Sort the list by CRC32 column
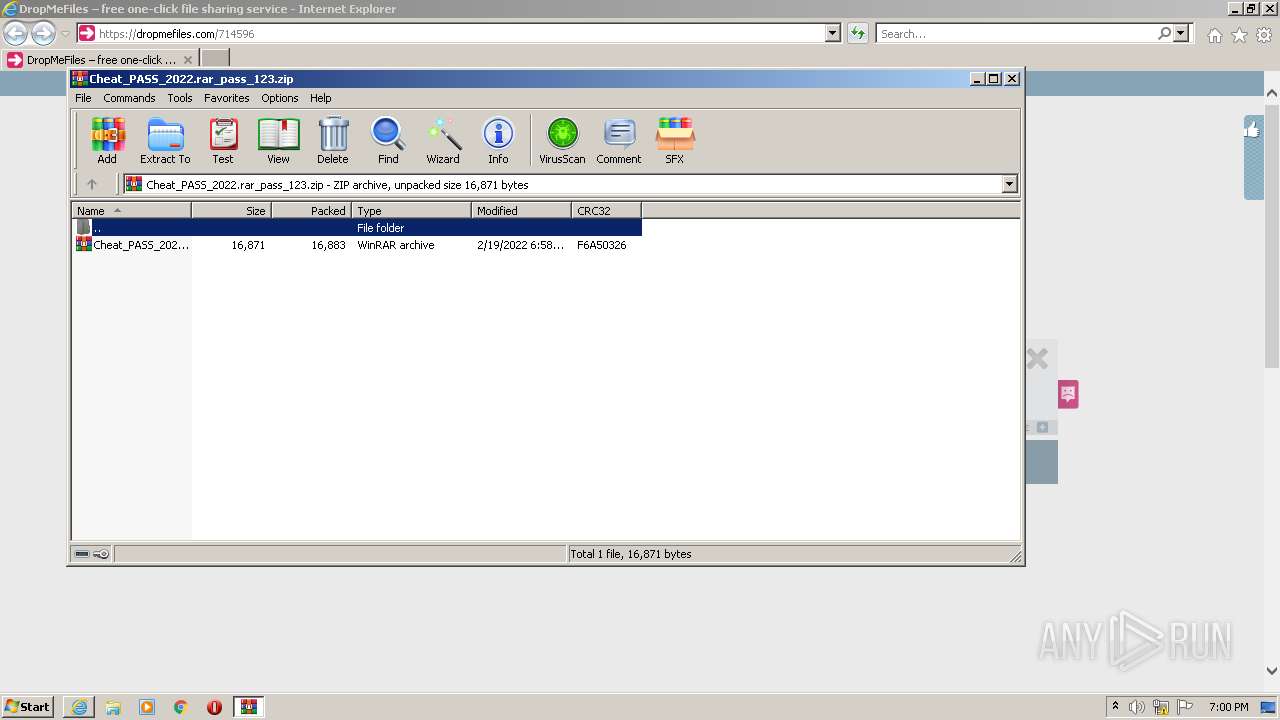The image size is (1280, 720). [606, 210]
